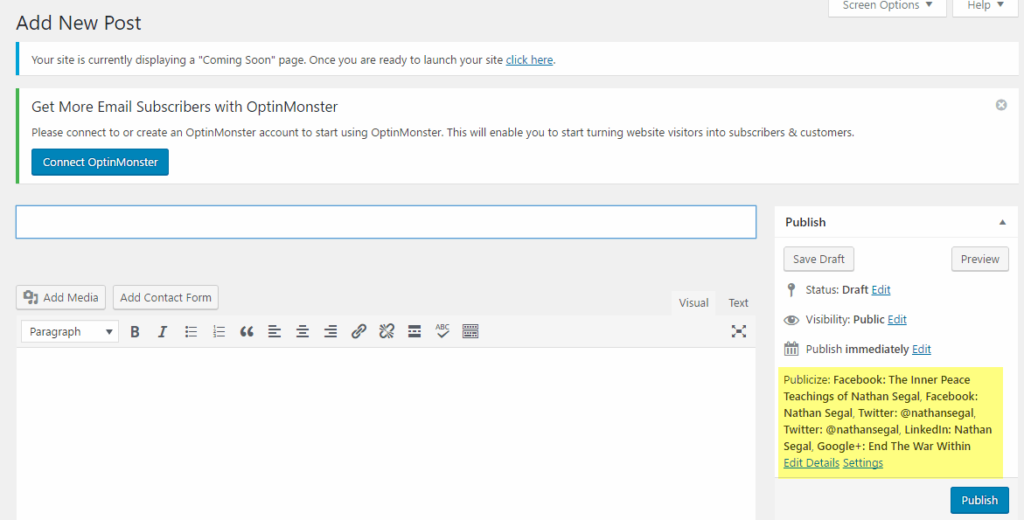Image resolution: width=1024 pixels, height=520 pixels.
Task: Open Publicize Edit Details link
Action: (x=811, y=463)
